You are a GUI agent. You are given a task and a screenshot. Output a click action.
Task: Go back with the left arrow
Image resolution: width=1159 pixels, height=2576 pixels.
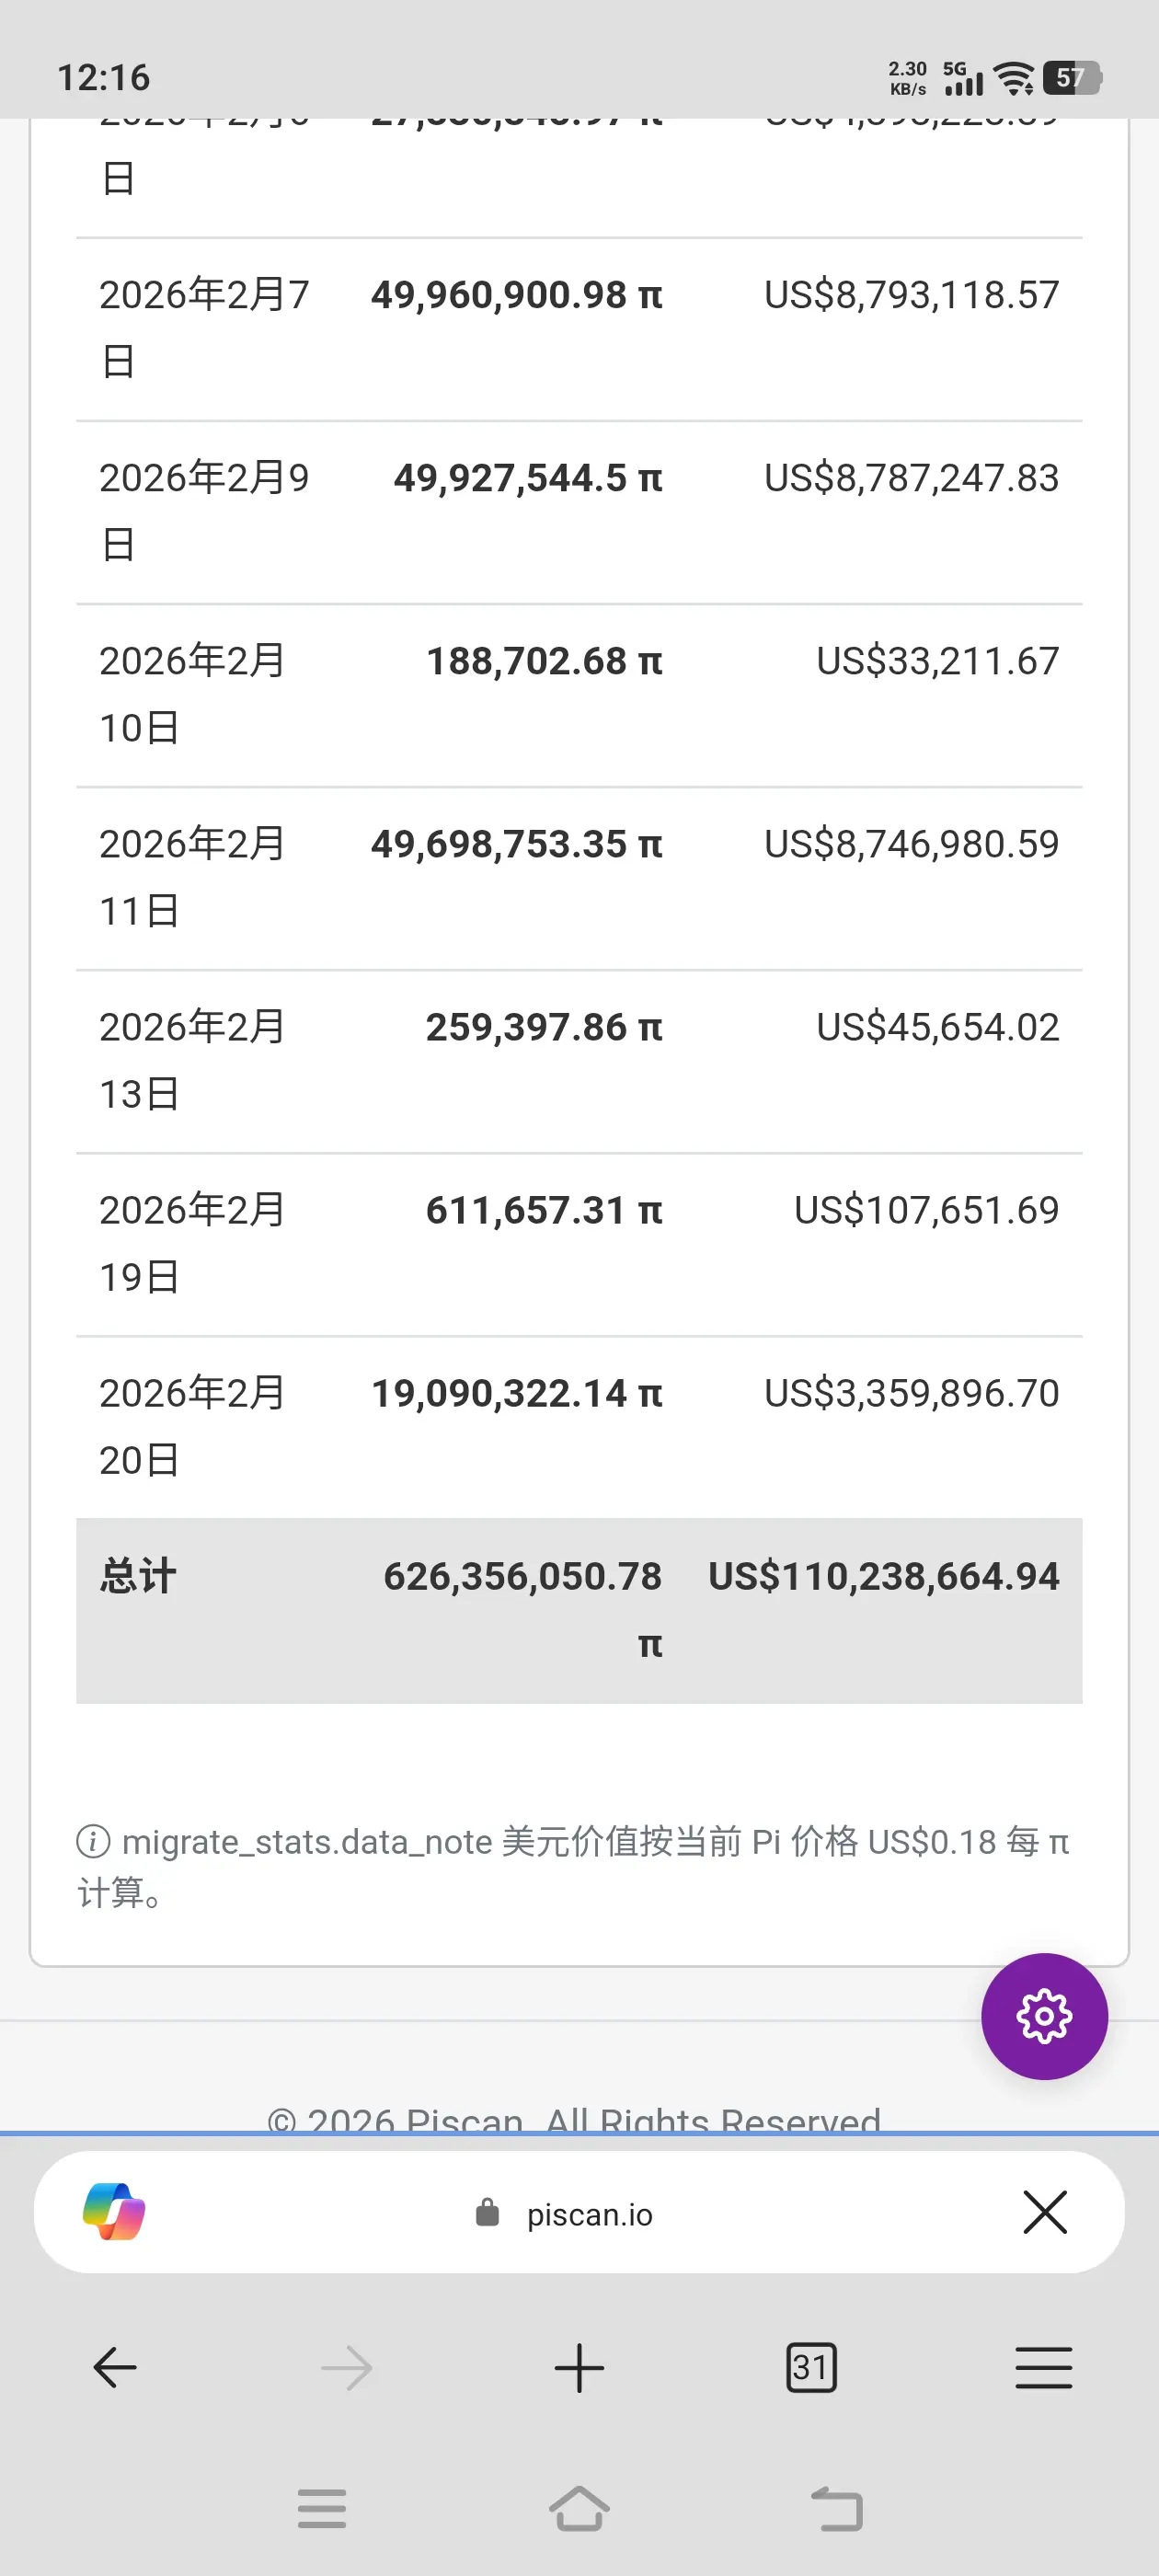115,2367
